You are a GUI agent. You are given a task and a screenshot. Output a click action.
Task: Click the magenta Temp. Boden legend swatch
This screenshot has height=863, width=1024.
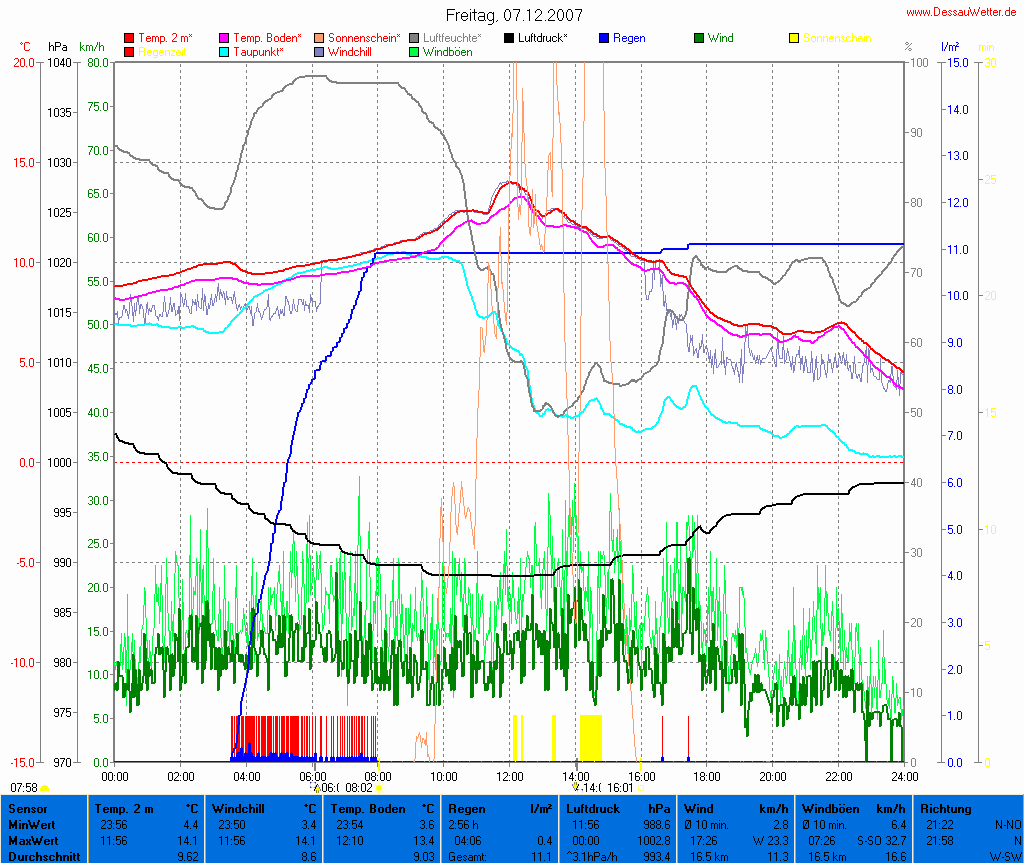[x=224, y=39]
